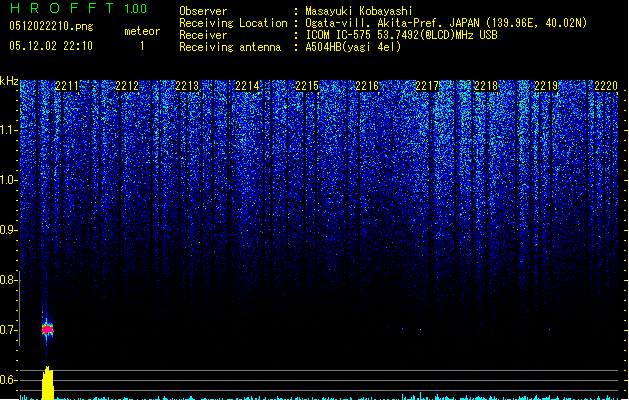
Task: Click the date stamp 05.12.02 22:10
Action: pyautogui.click(x=51, y=46)
